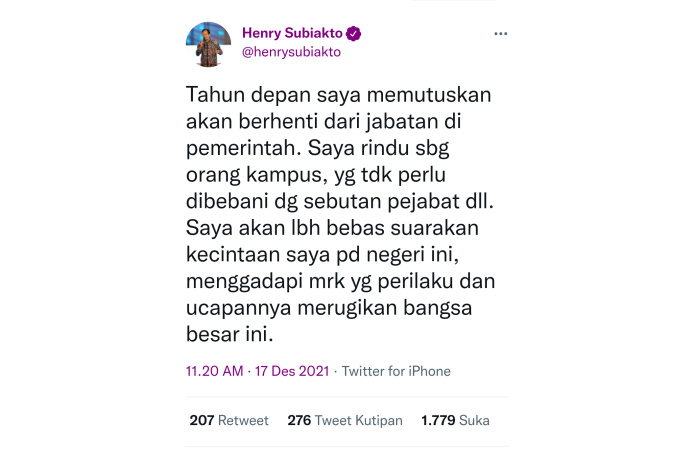Click the text 'ucapannya merugikan bangsa'
This screenshot has width=695, height=450.
[329, 308]
